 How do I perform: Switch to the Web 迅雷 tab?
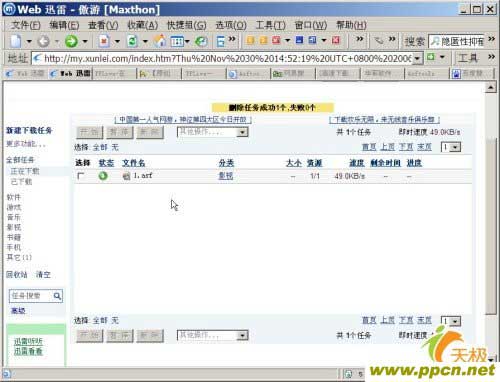[x=70, y=73]
